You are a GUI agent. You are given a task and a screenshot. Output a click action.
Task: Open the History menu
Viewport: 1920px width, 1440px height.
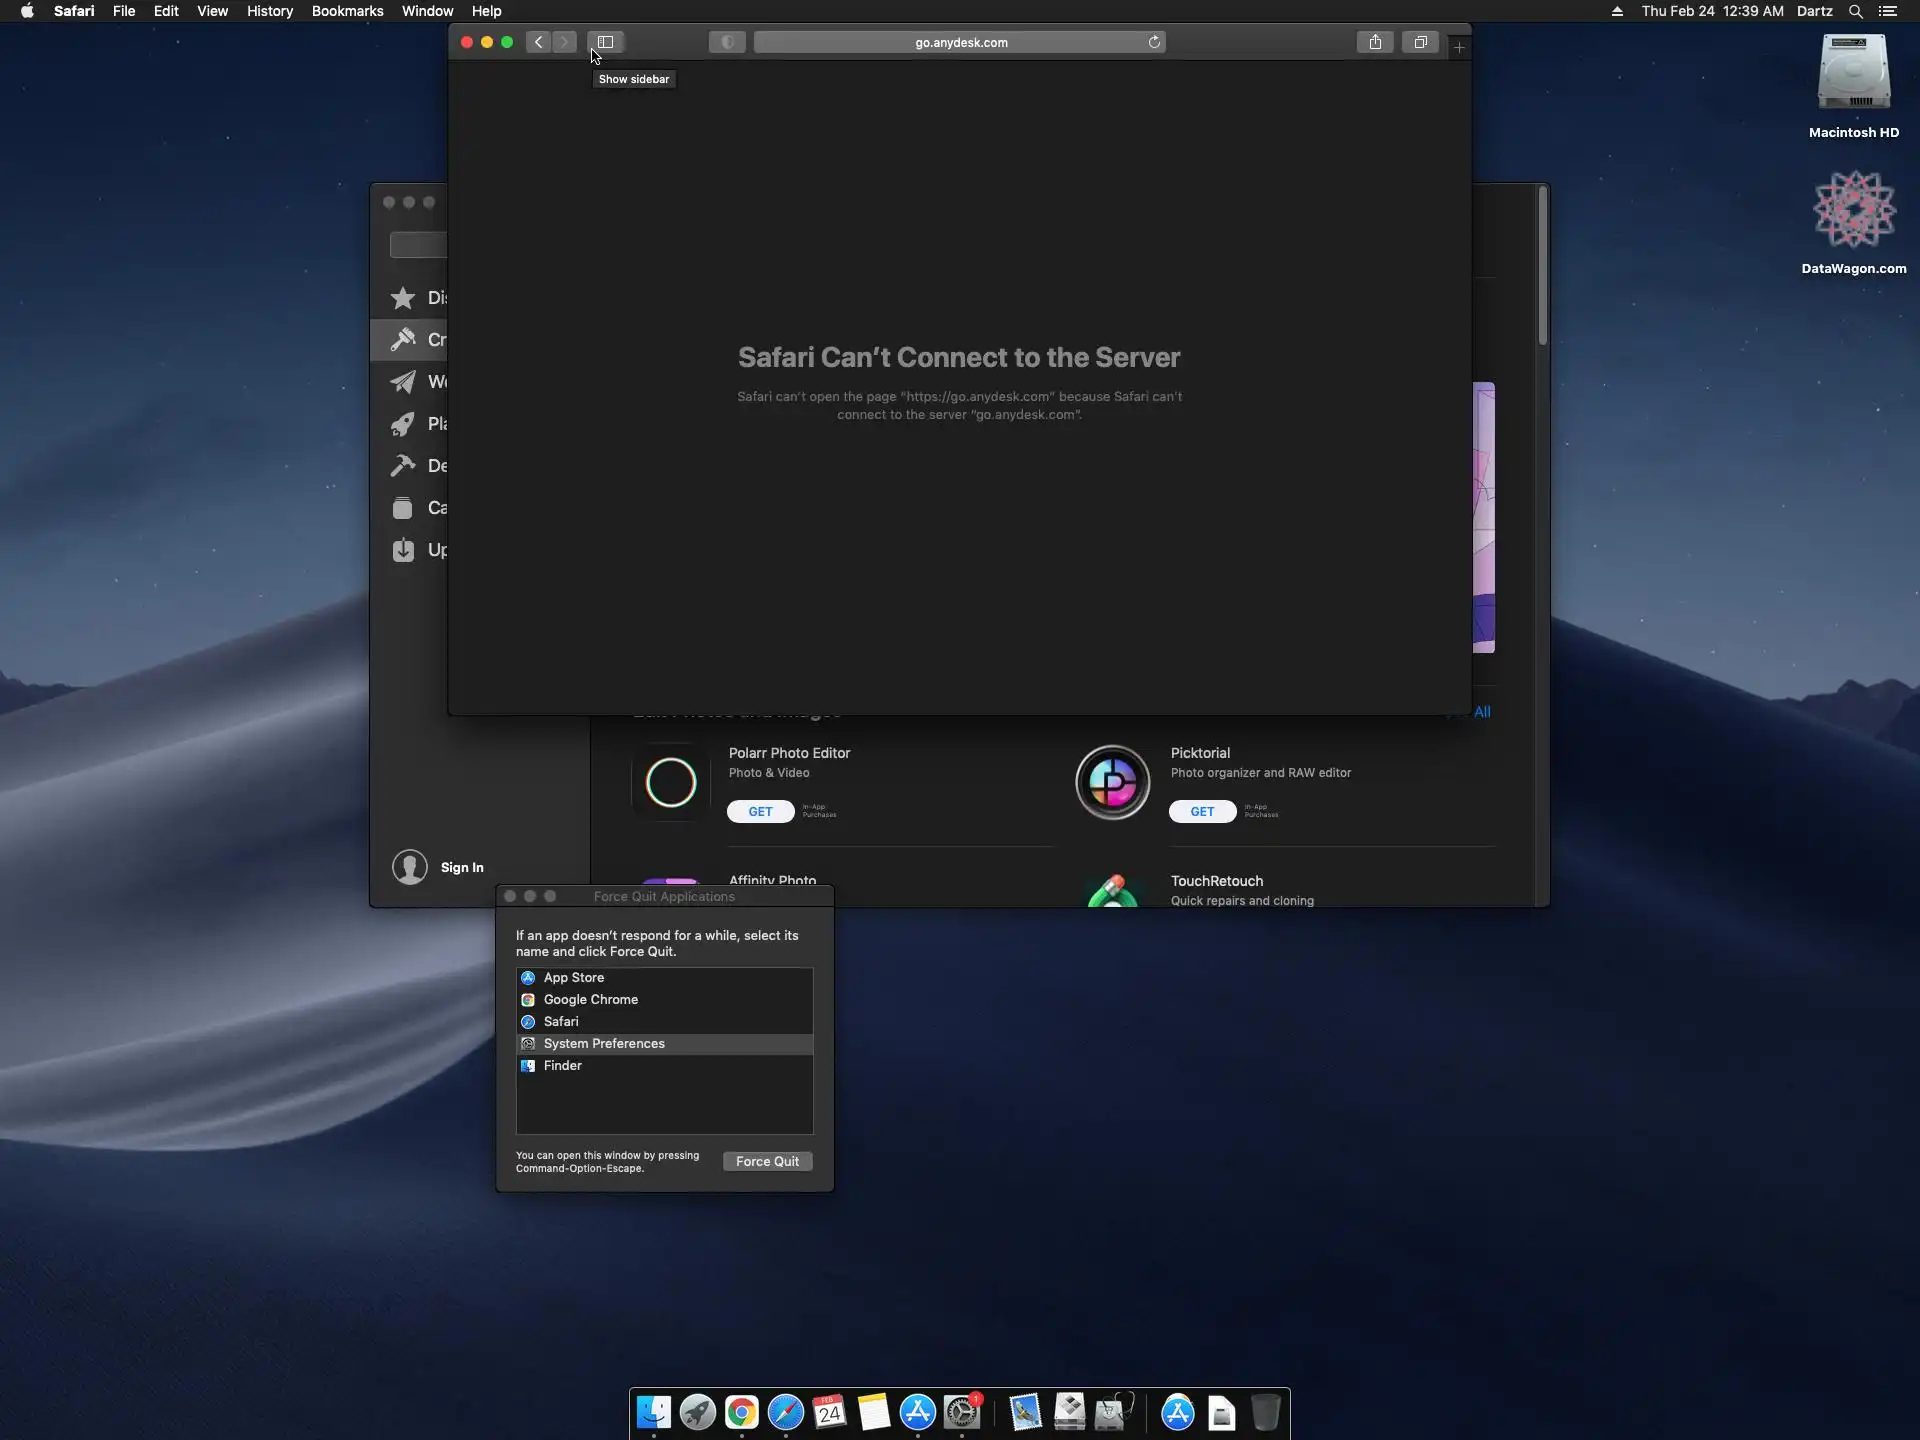coord(270,11)
